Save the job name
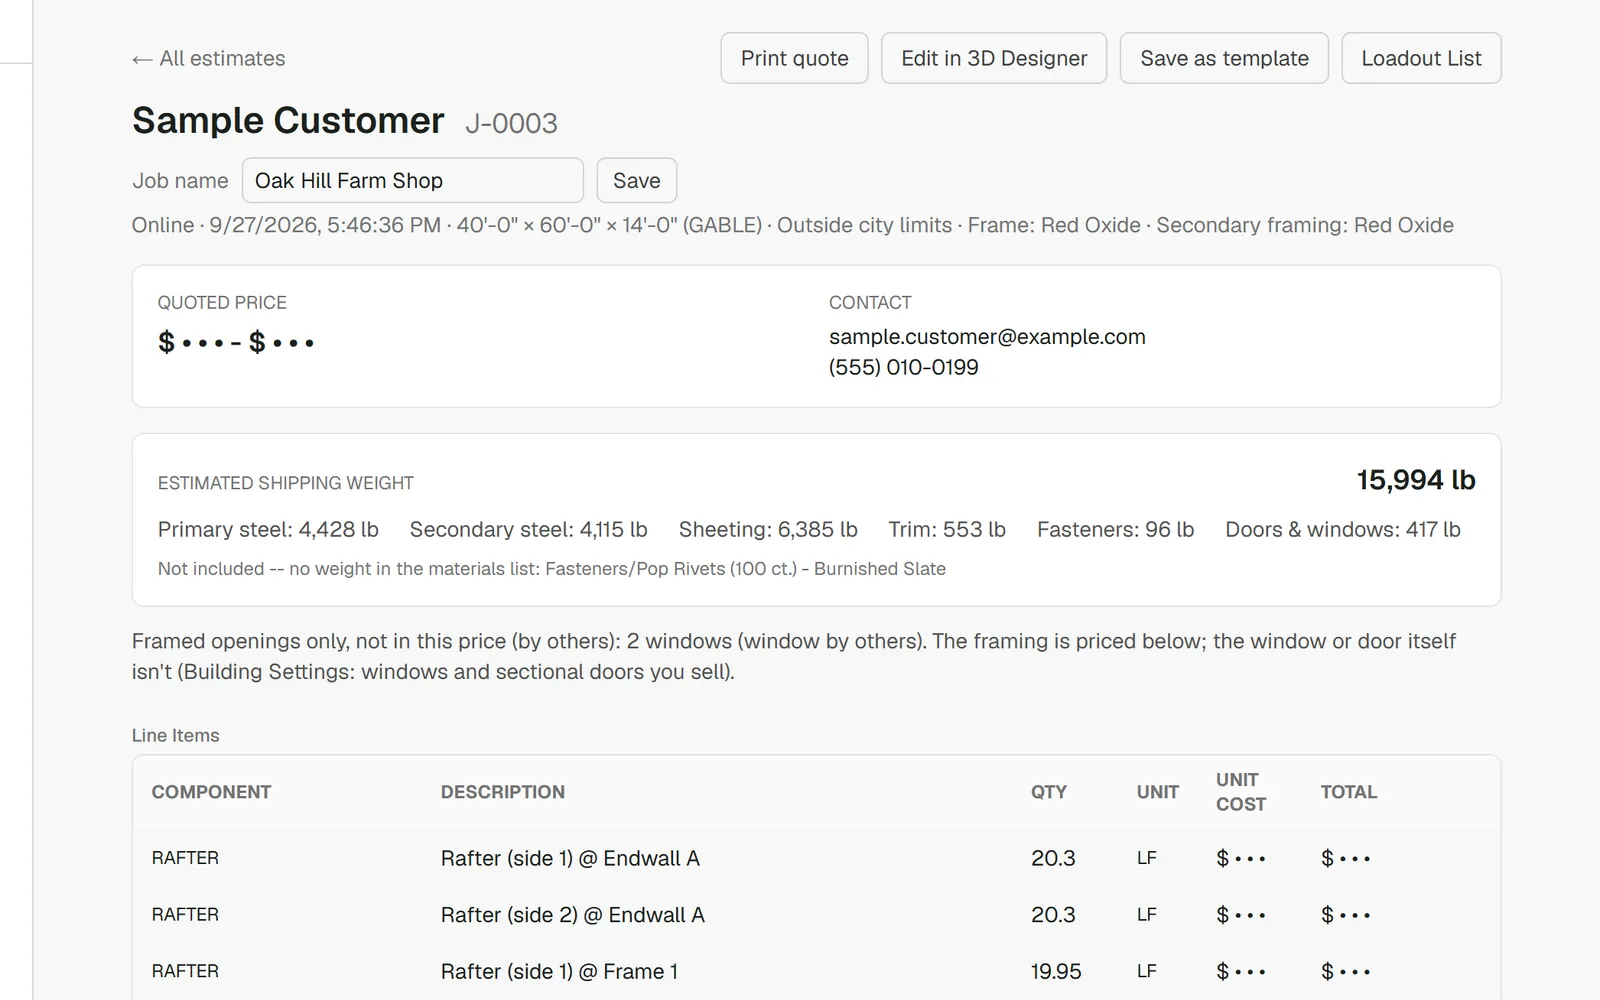Screen dimensions: 1600x1000 (x=637, y=181)
